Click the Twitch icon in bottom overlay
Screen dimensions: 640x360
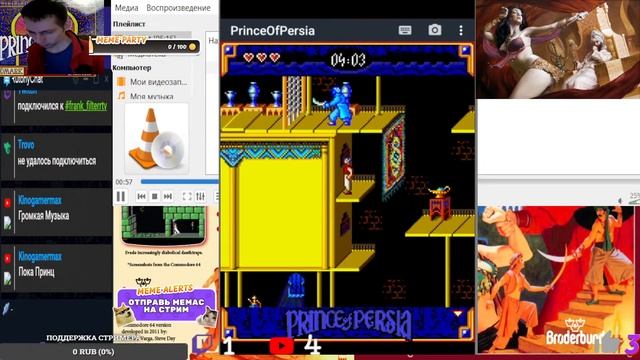click(x=202, y=344)
